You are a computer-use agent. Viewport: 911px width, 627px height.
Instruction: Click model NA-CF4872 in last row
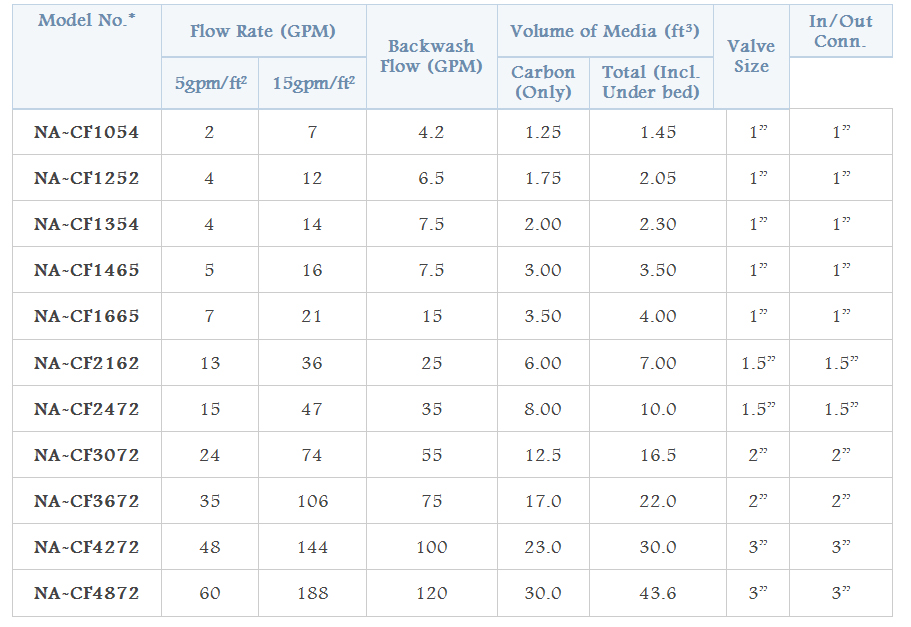[x=87, y=593]
